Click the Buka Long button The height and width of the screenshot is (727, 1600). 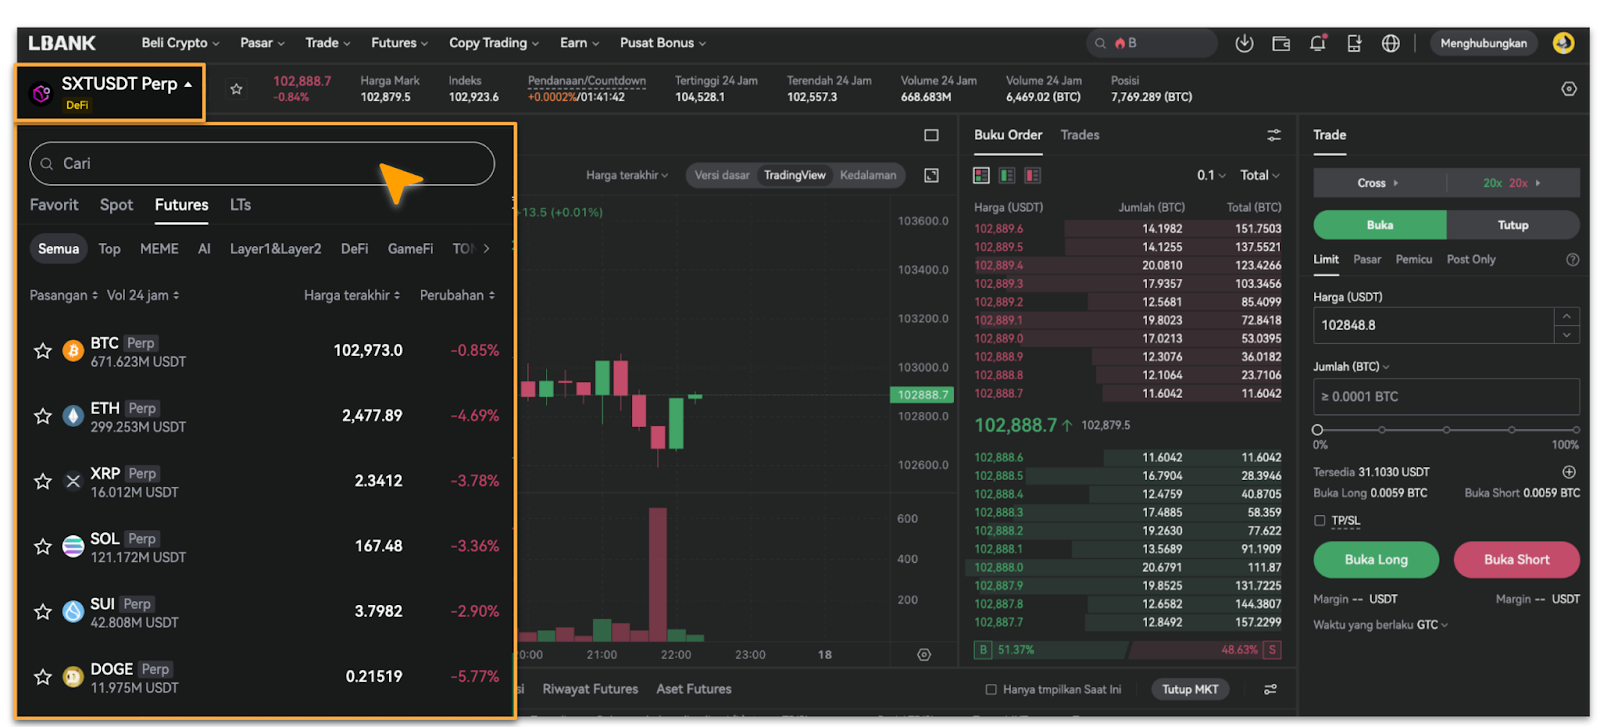1376,560
